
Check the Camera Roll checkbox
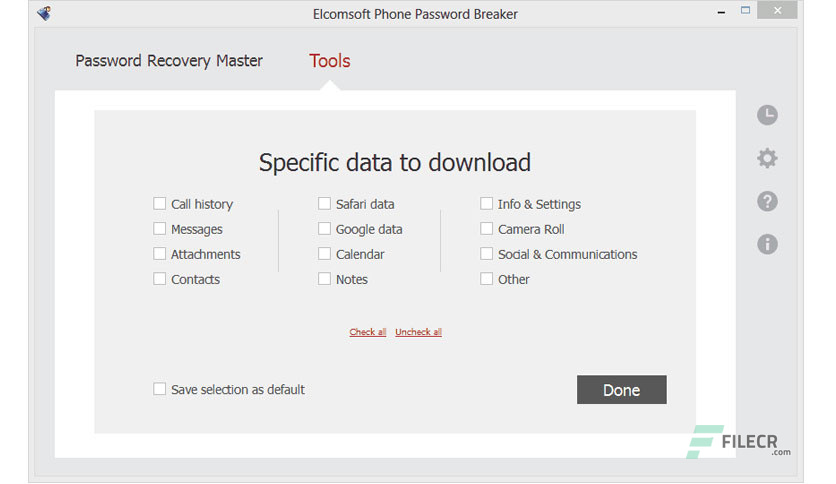pos(486,229)
